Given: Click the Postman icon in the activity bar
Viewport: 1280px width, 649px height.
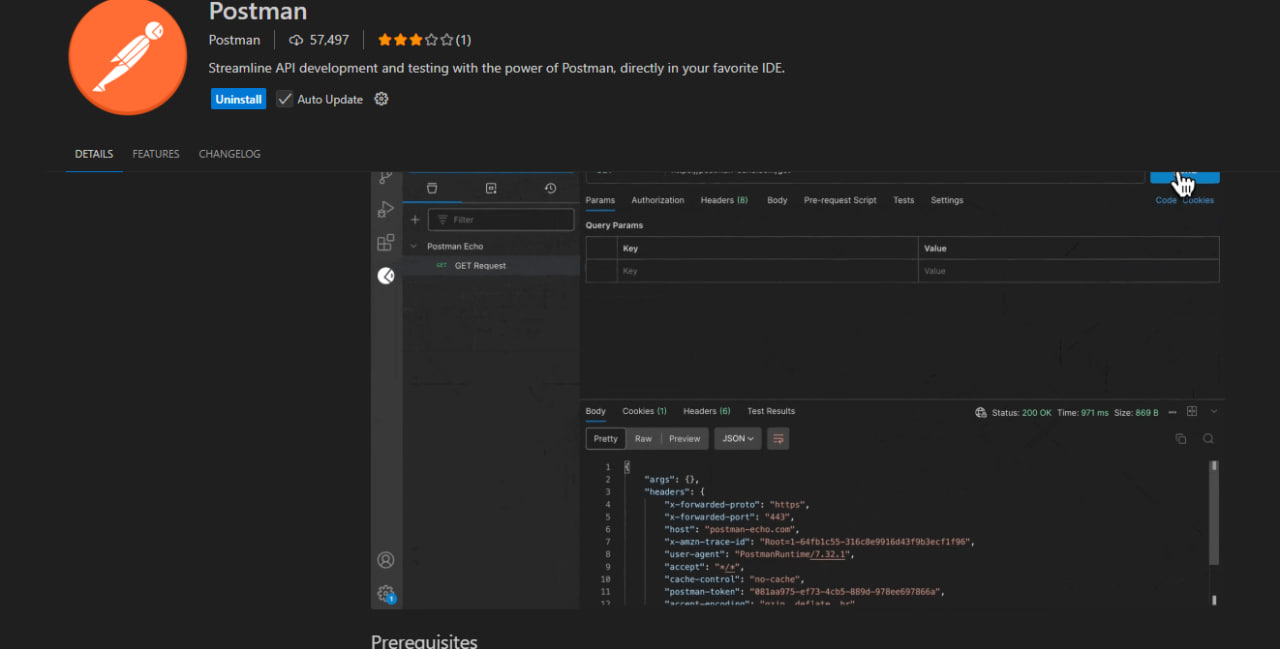Looking at the screenshot, I should [386, 276].
